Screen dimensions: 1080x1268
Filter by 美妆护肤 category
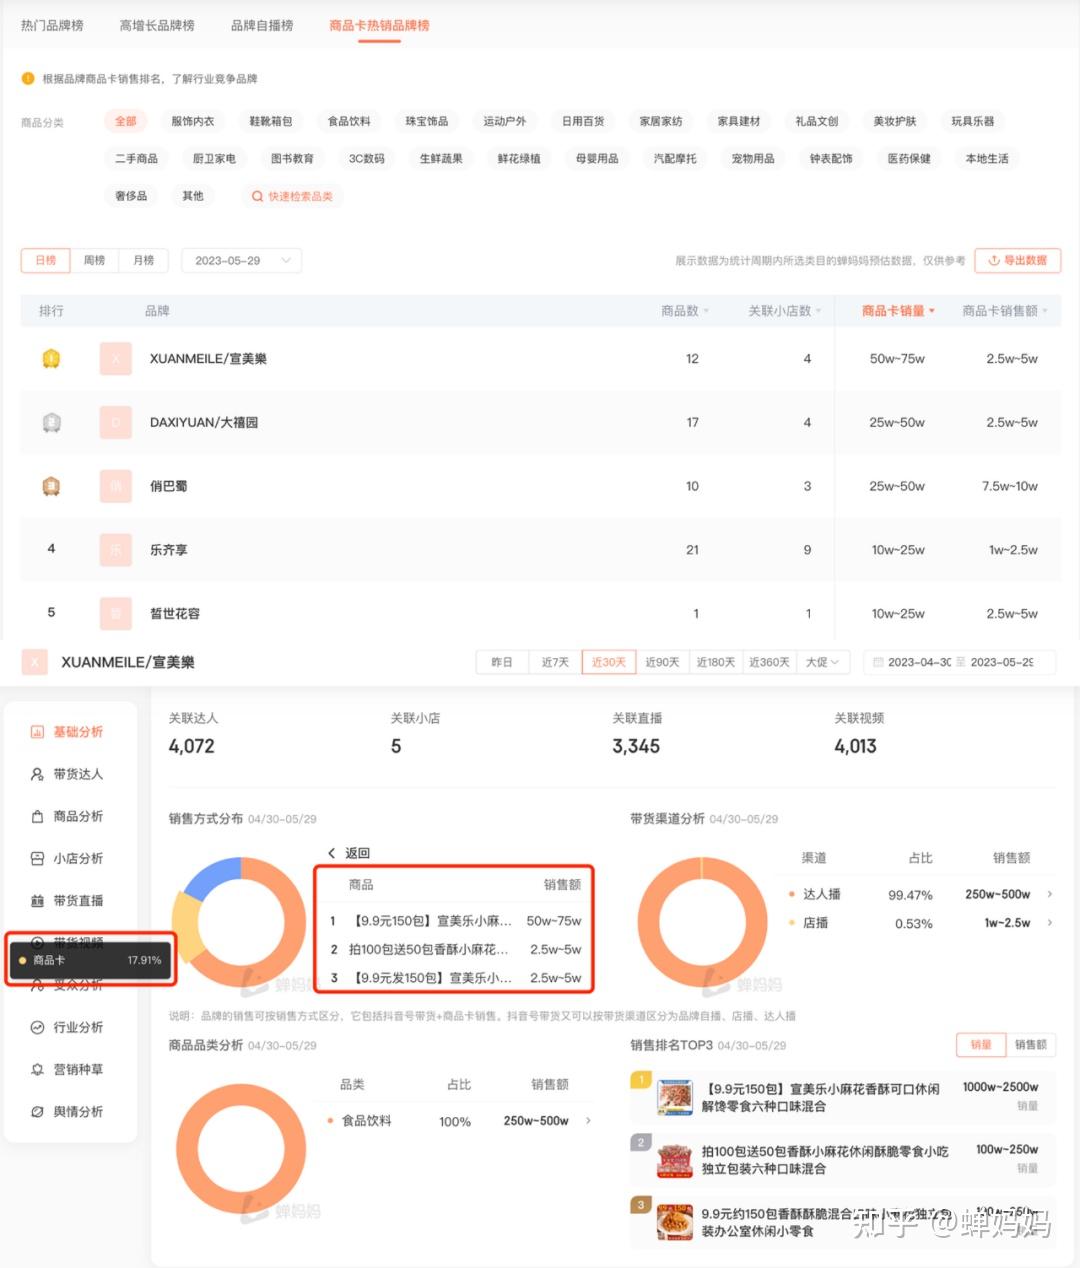point(895,121)
